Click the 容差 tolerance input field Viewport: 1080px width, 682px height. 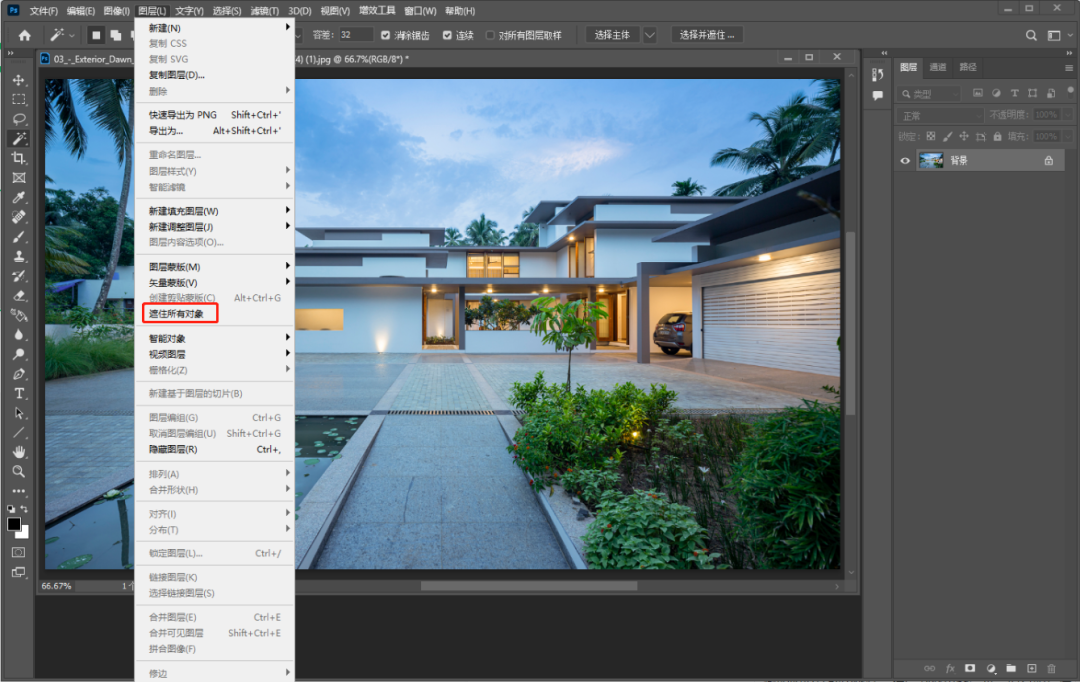tap(355, 35)
